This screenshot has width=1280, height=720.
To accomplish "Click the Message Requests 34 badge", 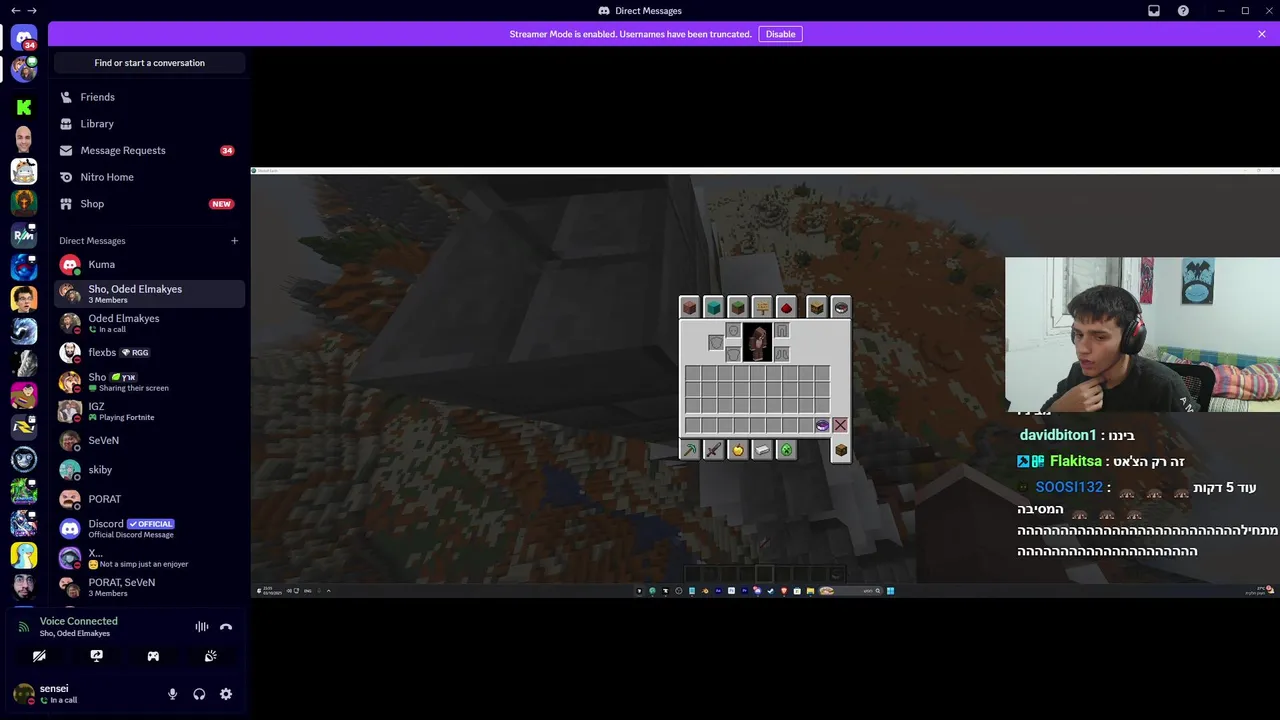I will click(227, 151).
